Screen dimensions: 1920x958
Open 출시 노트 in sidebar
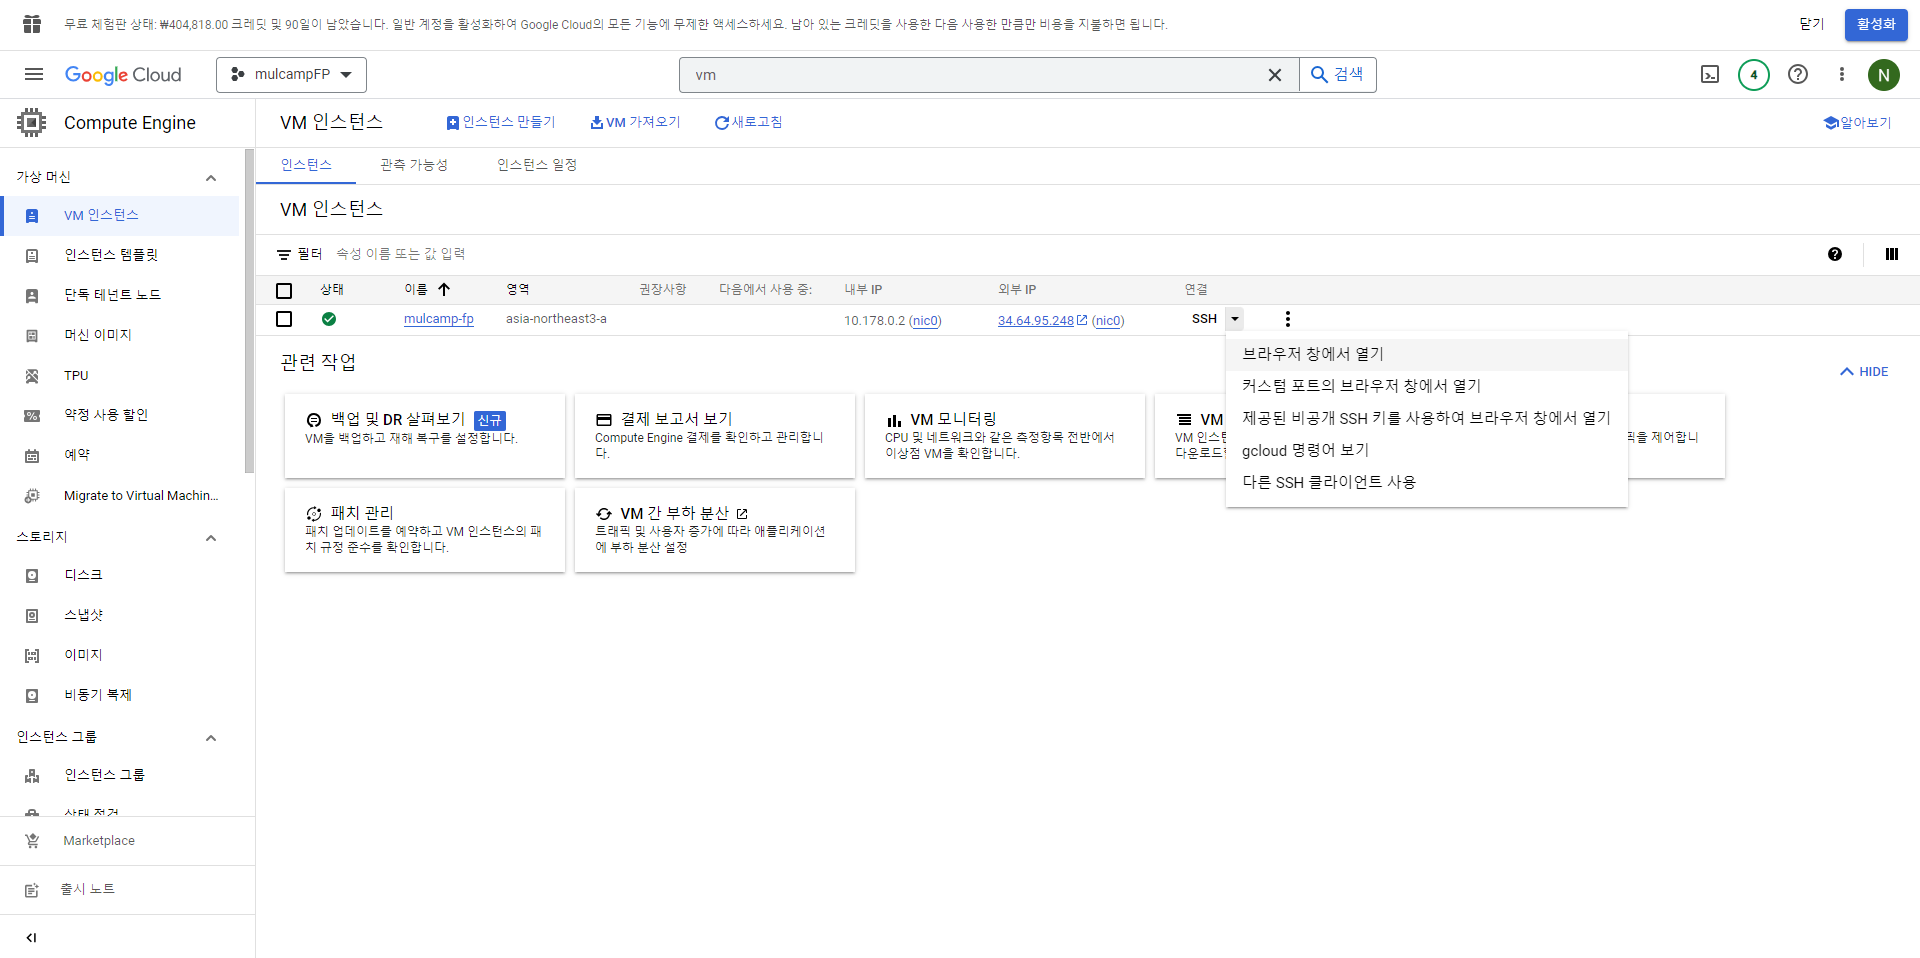click(127, 889)
